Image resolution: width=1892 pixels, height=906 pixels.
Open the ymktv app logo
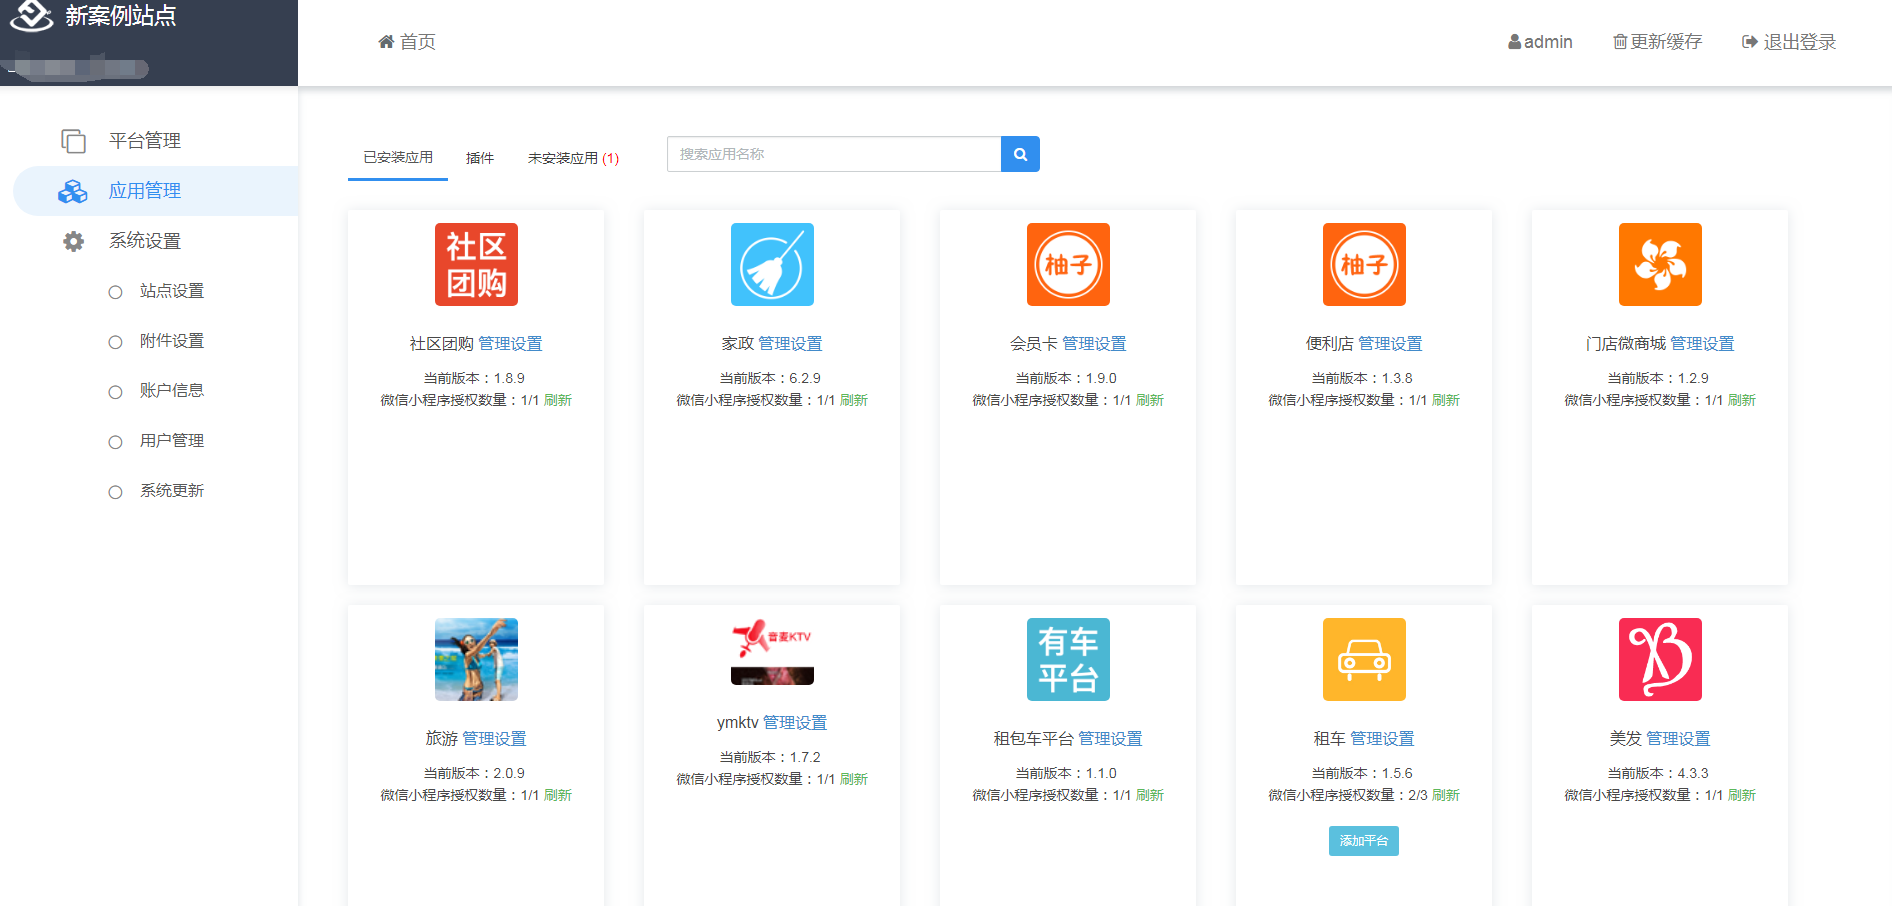tap(772, 651)
